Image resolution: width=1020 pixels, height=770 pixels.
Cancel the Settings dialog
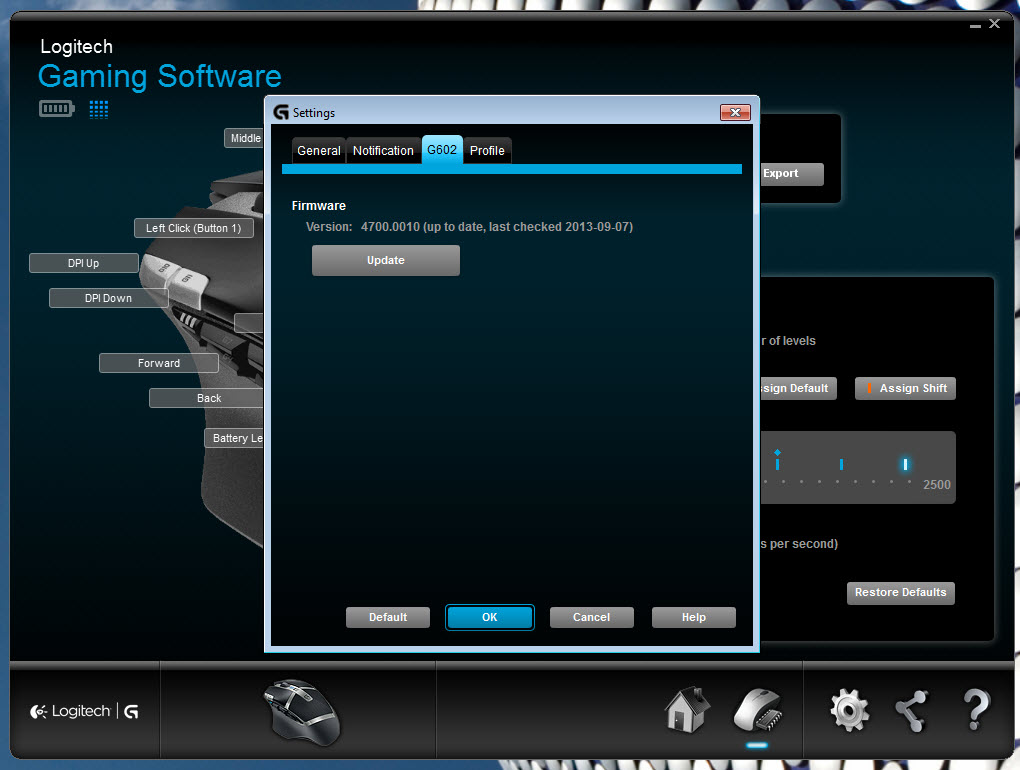(x=591, y=617)
